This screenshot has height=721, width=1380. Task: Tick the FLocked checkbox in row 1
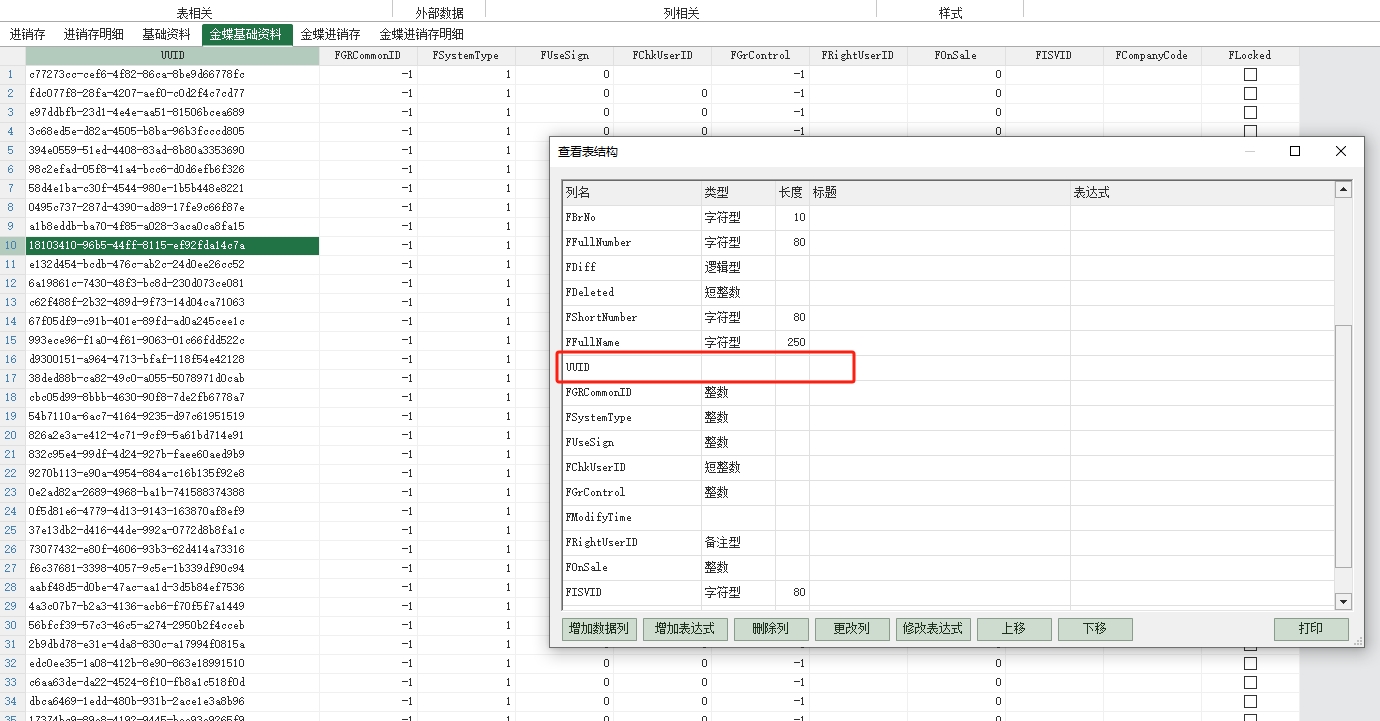(1250, 75)
